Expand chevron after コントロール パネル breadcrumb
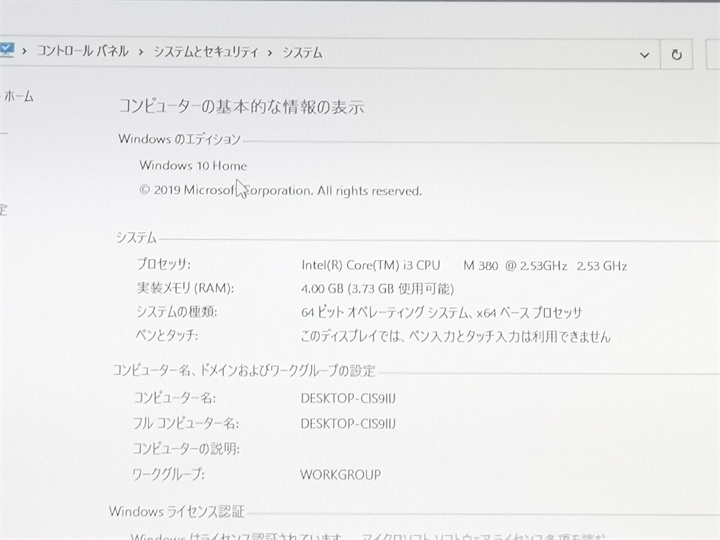720x540 pixels. click(141, 52)
